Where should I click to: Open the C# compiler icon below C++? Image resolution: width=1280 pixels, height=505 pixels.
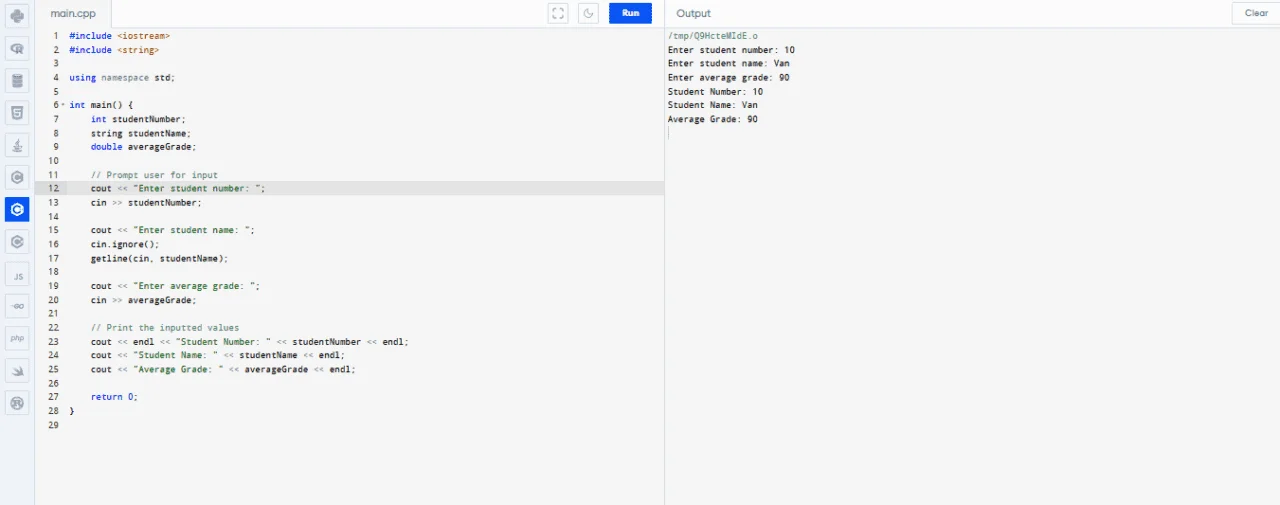point(17,241)
